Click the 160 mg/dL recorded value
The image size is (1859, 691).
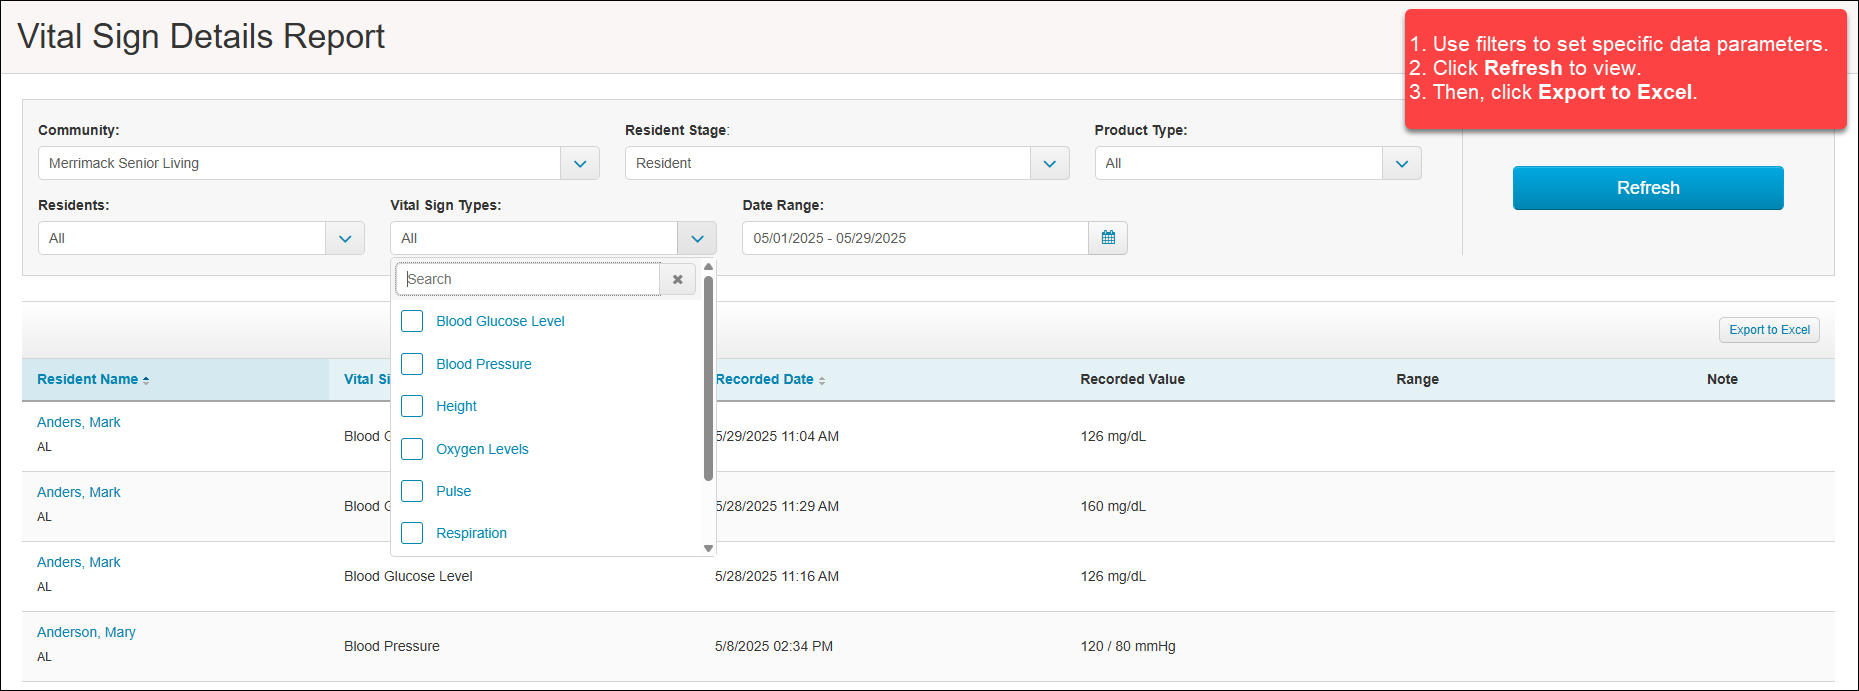click(1113, 506)
